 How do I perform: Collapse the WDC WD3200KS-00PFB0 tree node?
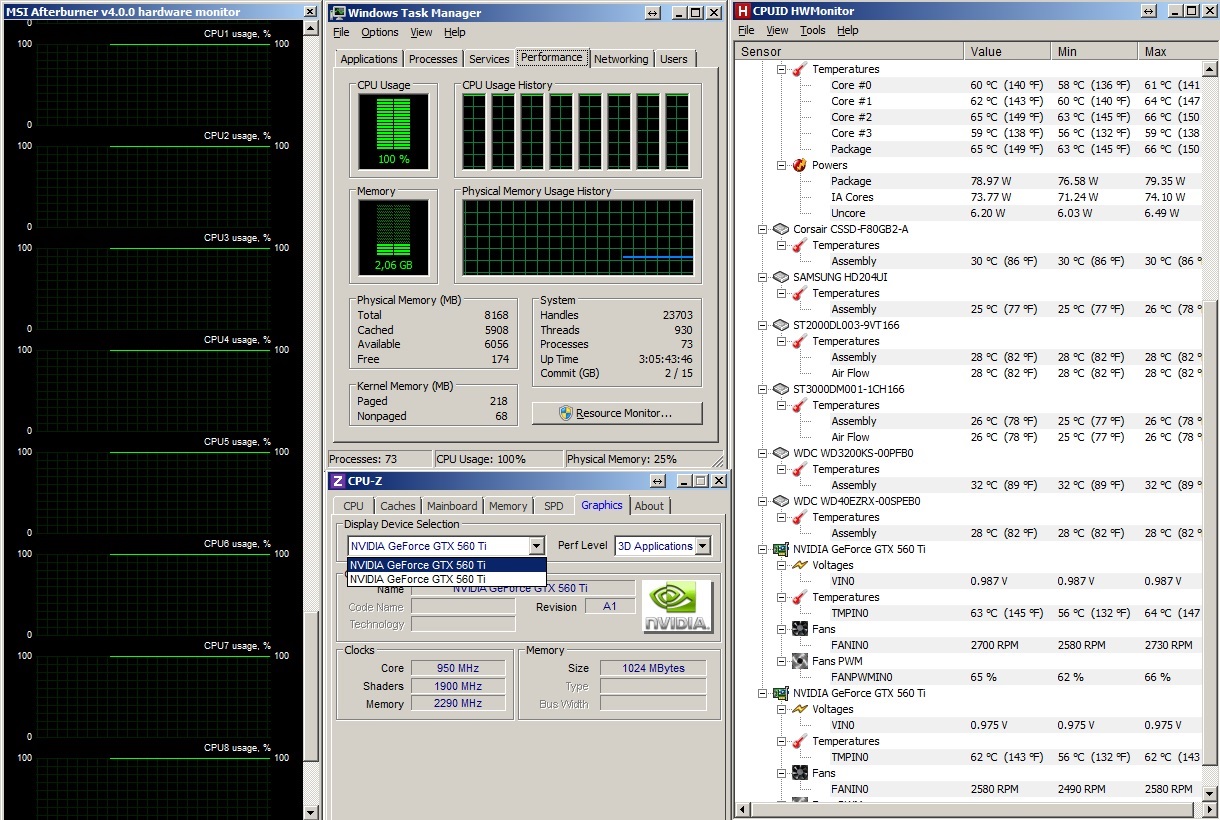[763, 453]
